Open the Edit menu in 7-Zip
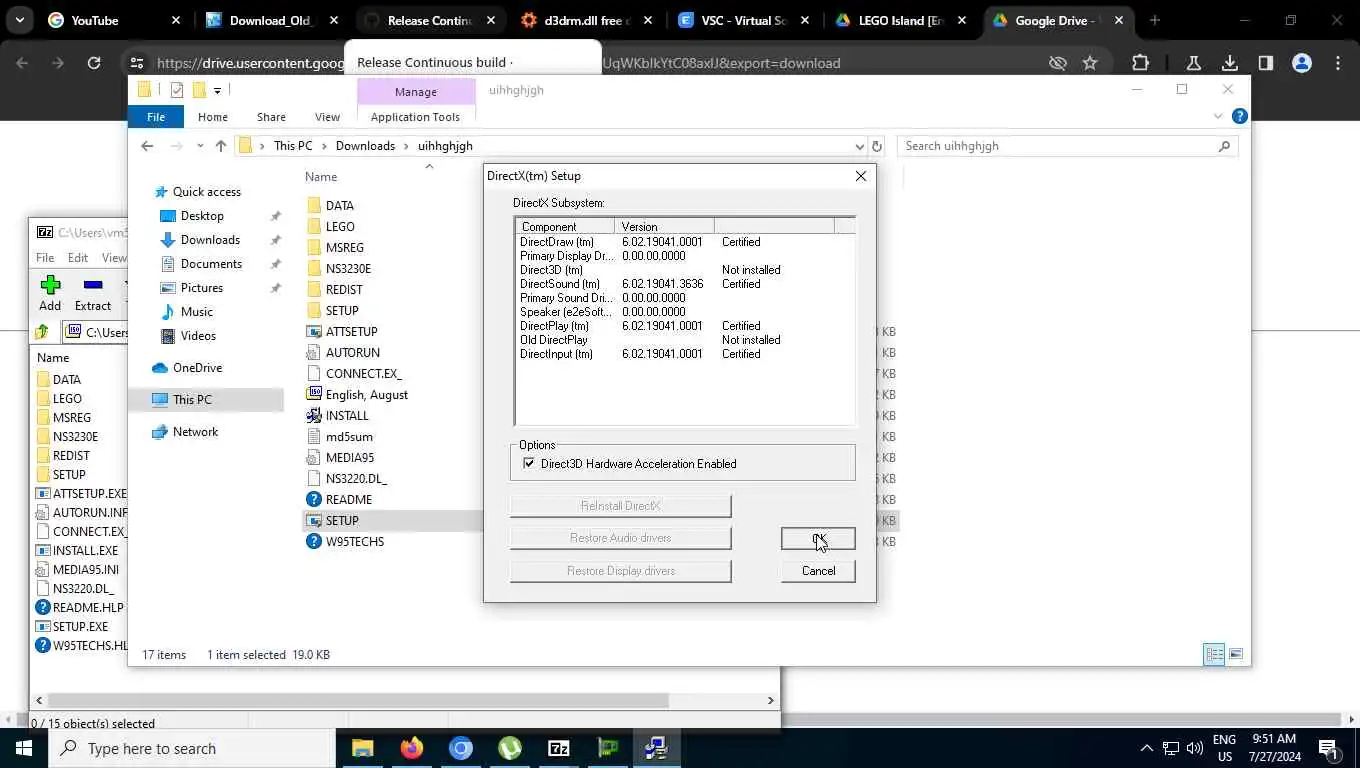The image size is (1360, 768). click(78, 258)
